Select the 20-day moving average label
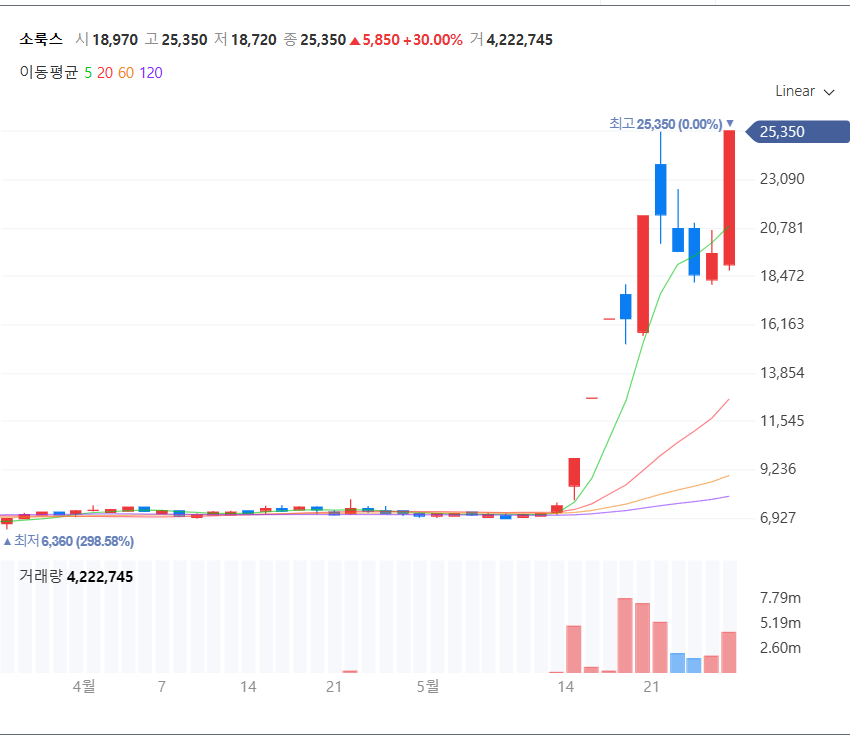The height and width of the screenshot is (742, 851). pos(105,73)
